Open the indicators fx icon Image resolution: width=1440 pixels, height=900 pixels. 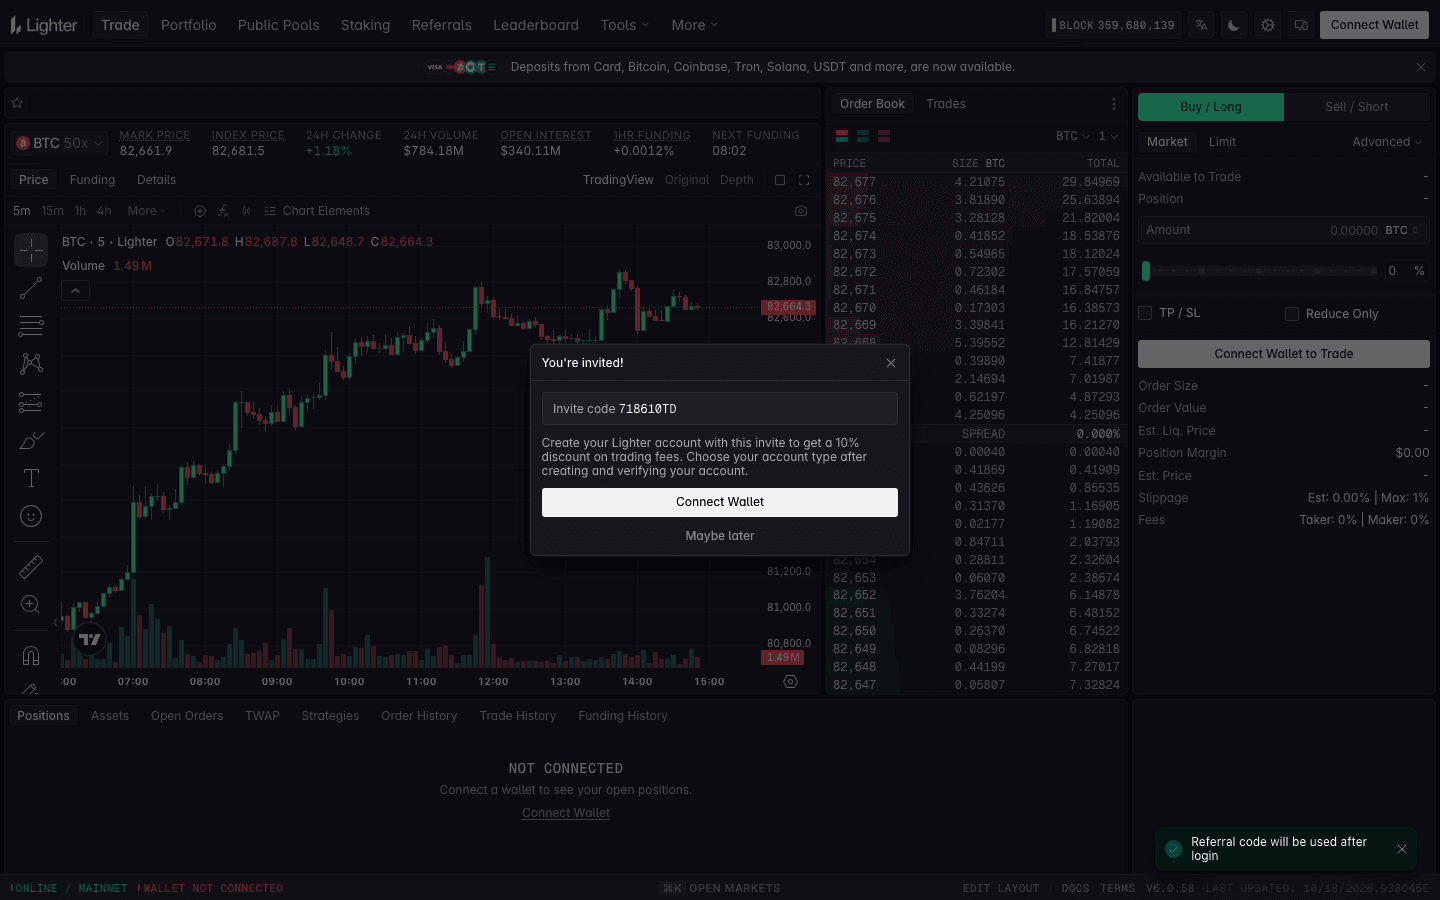[223, 211]
